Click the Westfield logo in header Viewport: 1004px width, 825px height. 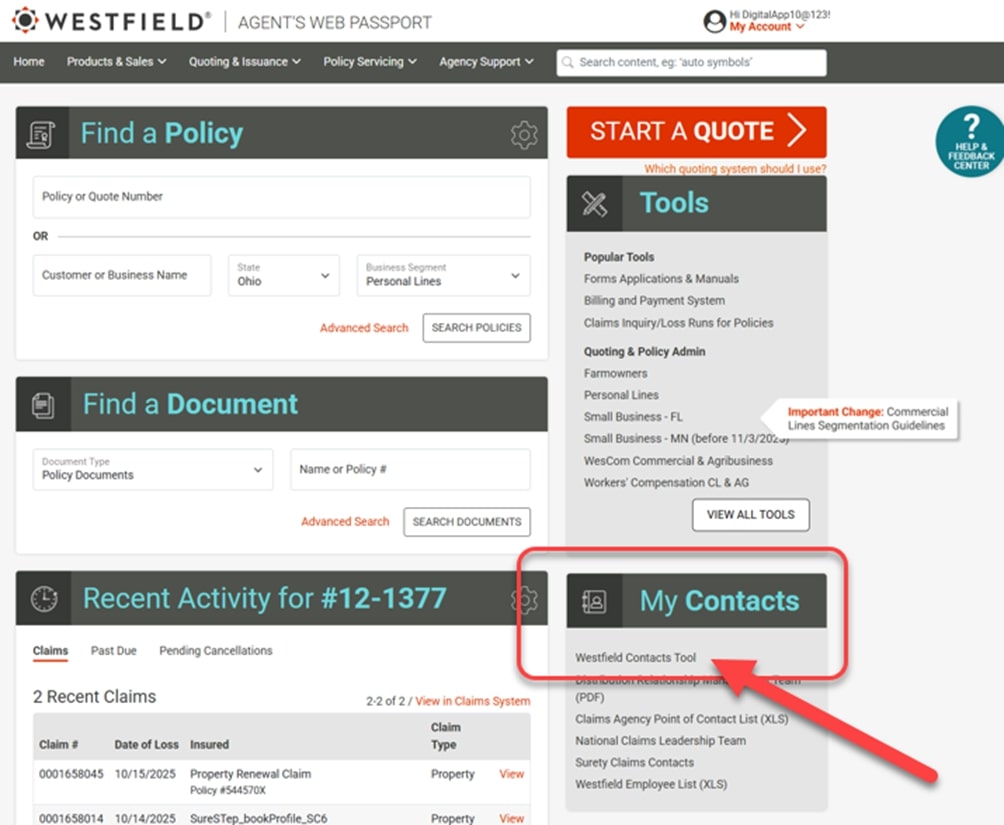pos(112,21)
